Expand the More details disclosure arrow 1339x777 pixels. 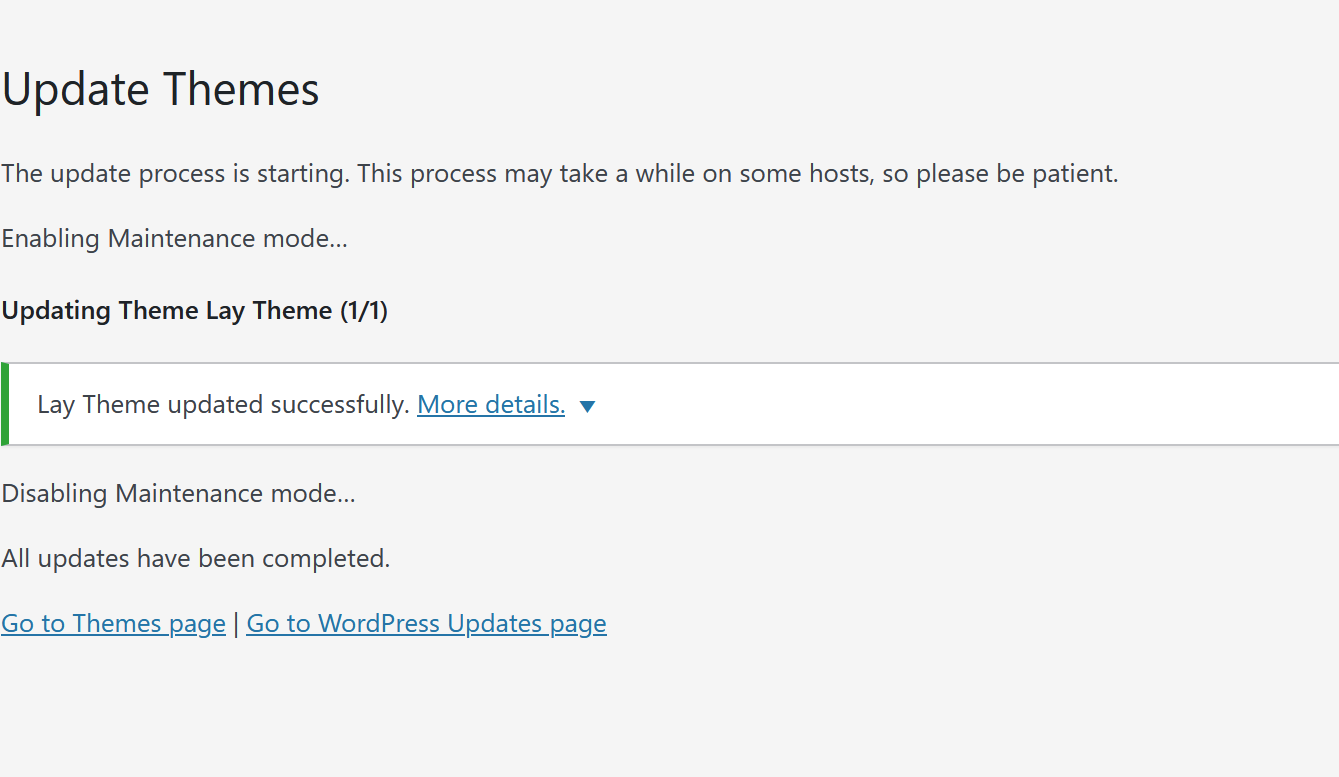click(x=588, y=406)
